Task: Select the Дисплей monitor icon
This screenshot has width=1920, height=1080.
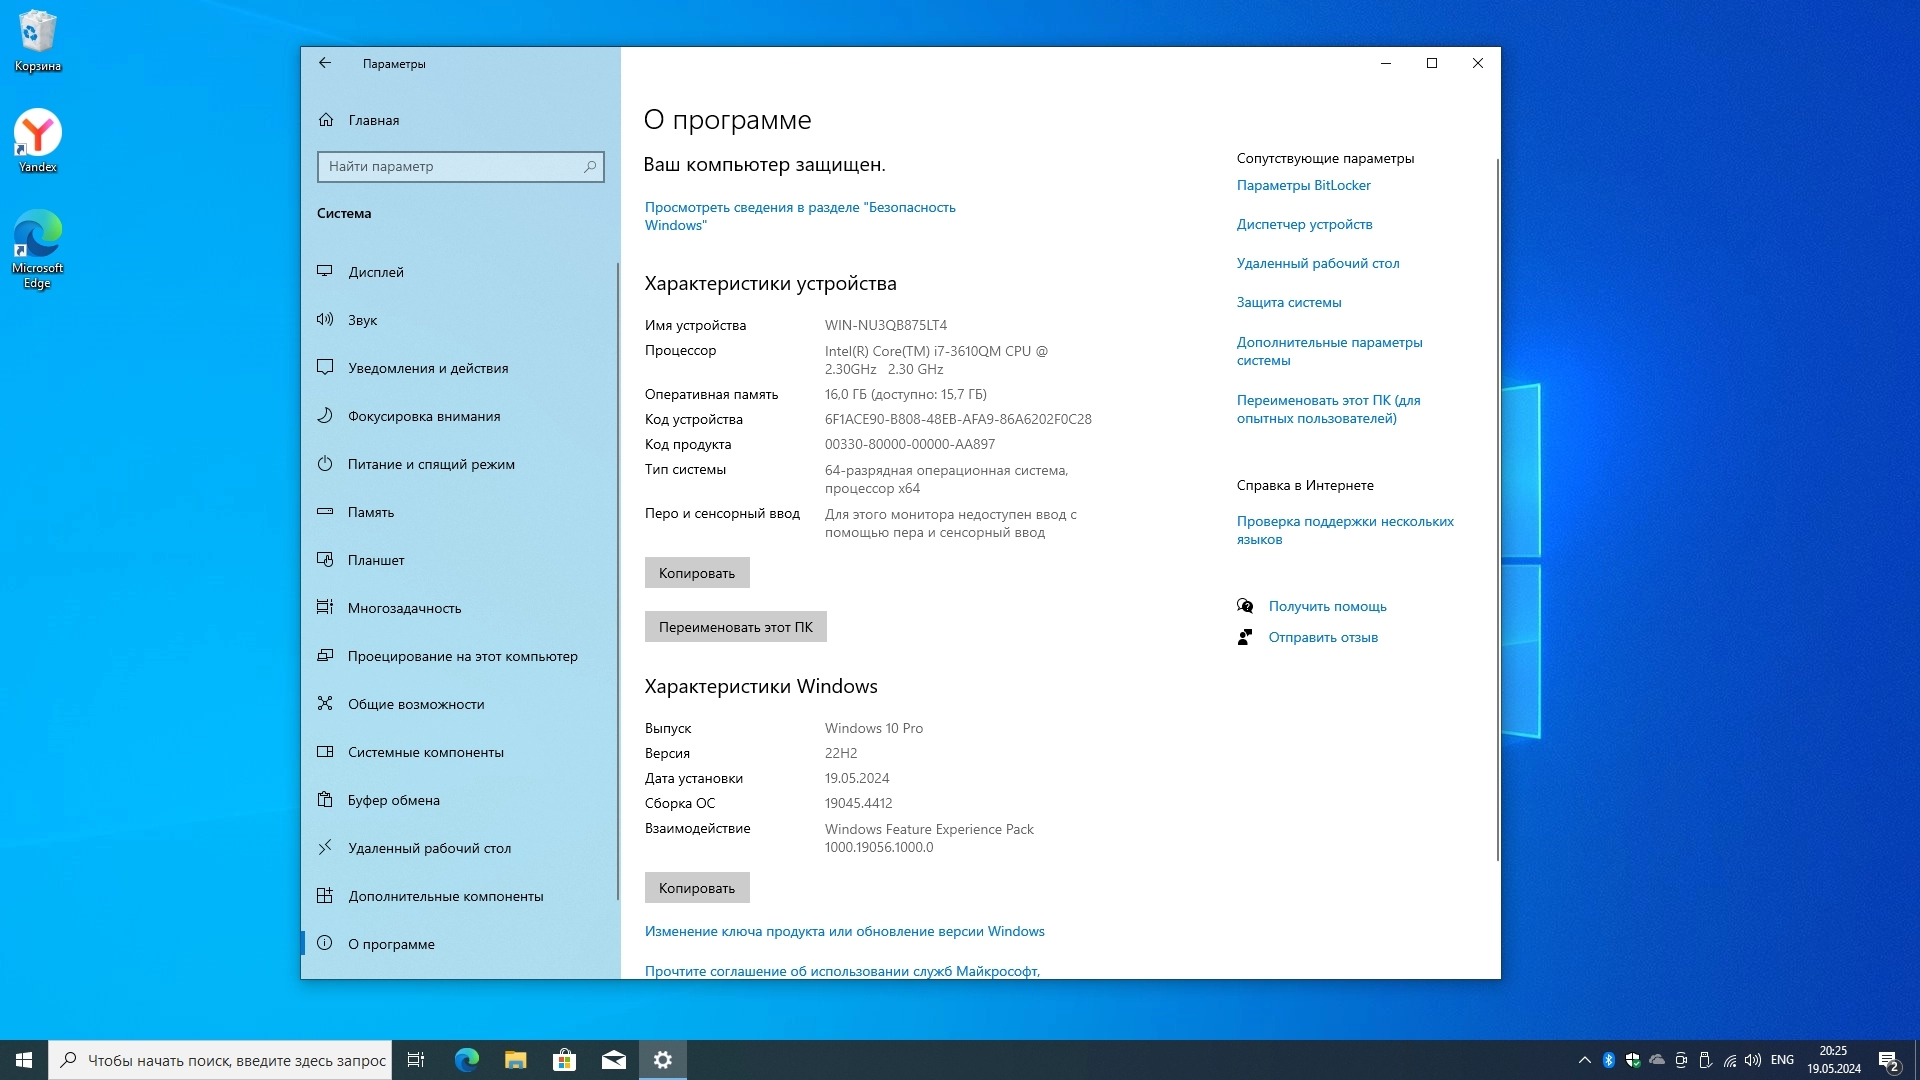Action: click(325, 271)
